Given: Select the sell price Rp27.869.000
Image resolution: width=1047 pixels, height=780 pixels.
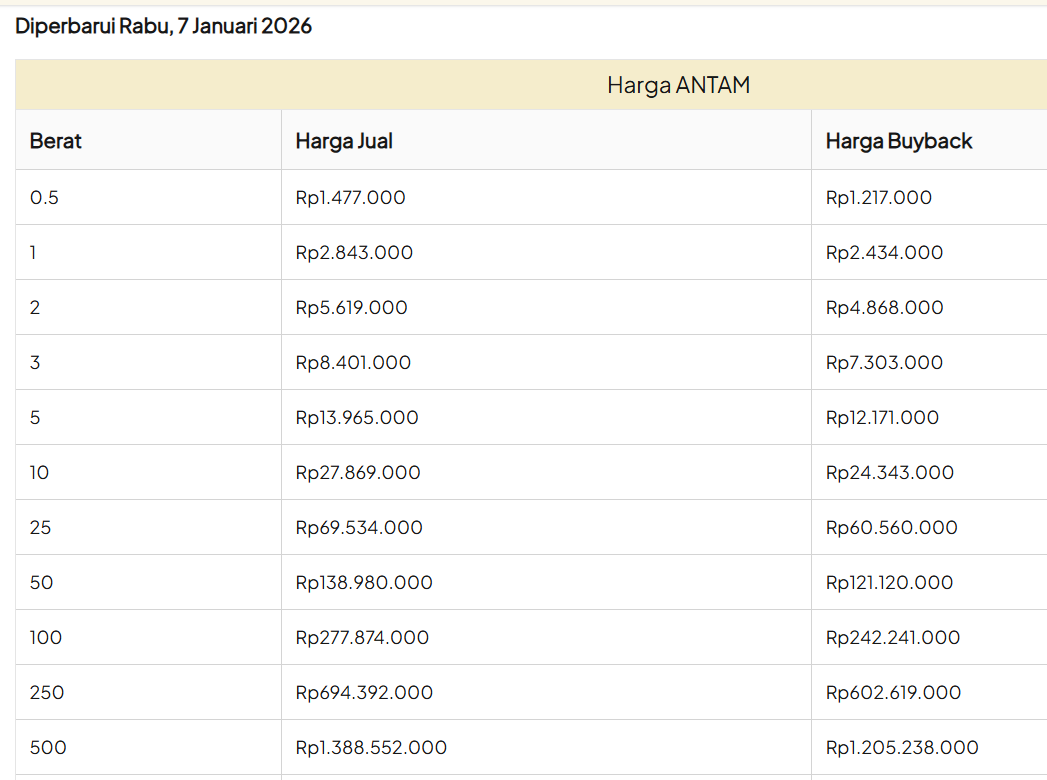Looking at the screenshot, I should [358, 473].
